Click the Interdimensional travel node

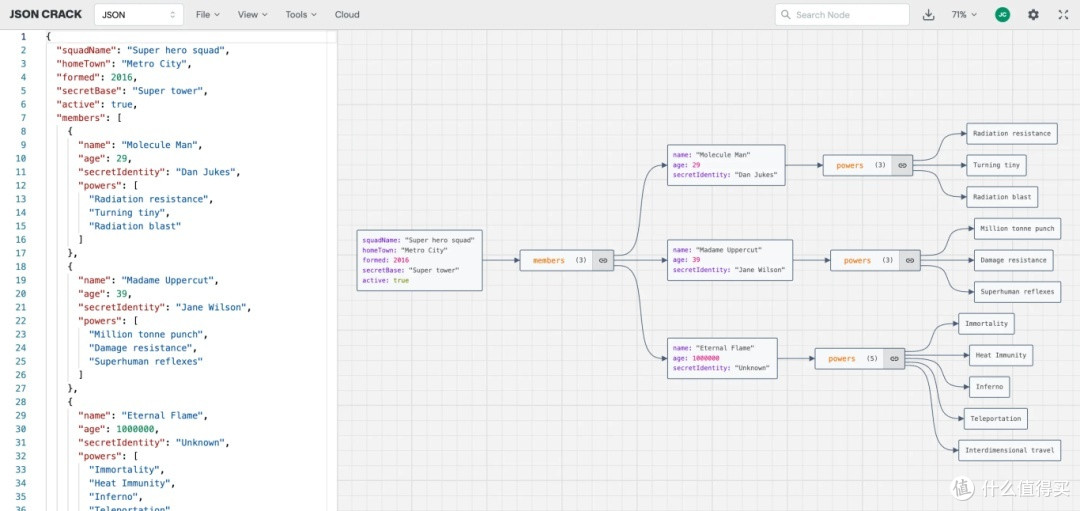click(x=1010, y=450)
